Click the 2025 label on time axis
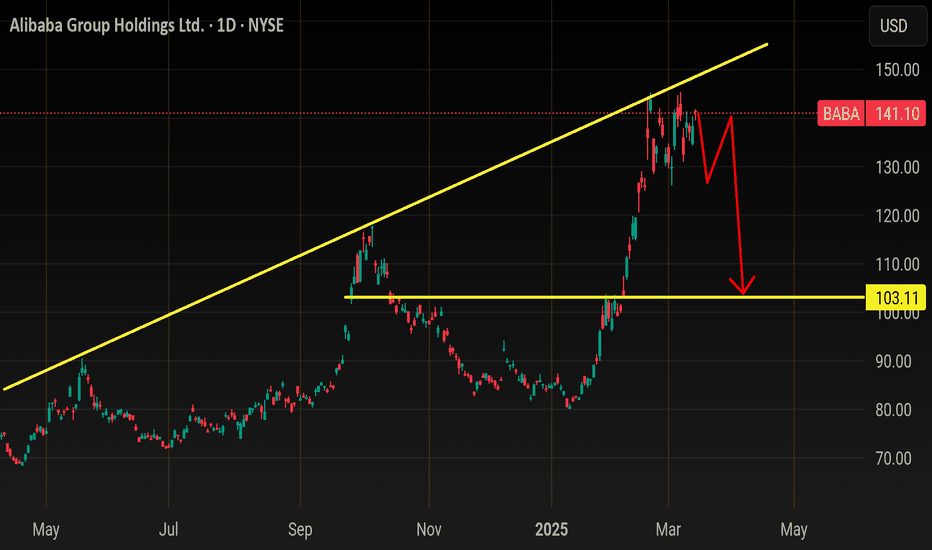 [x=552, y=529]
